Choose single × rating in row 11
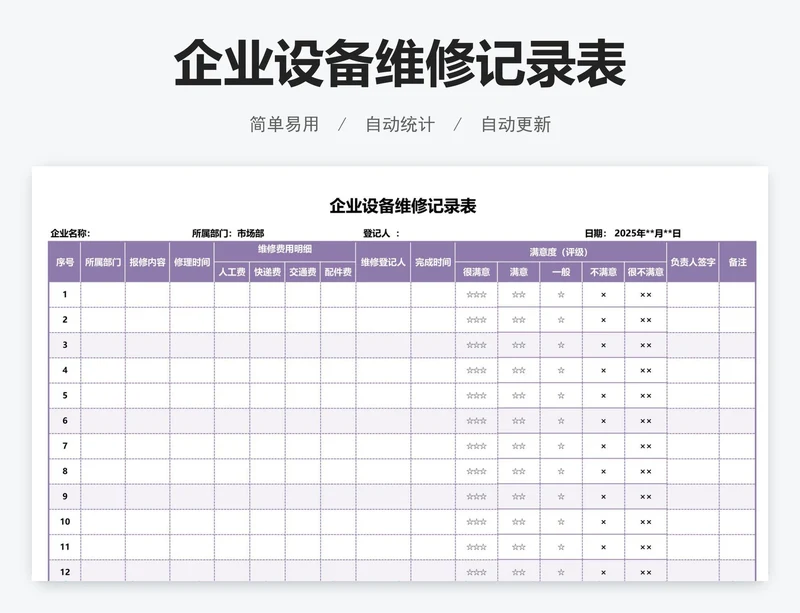The height and width of the screenshot is (613, 800). pos(603,547)
